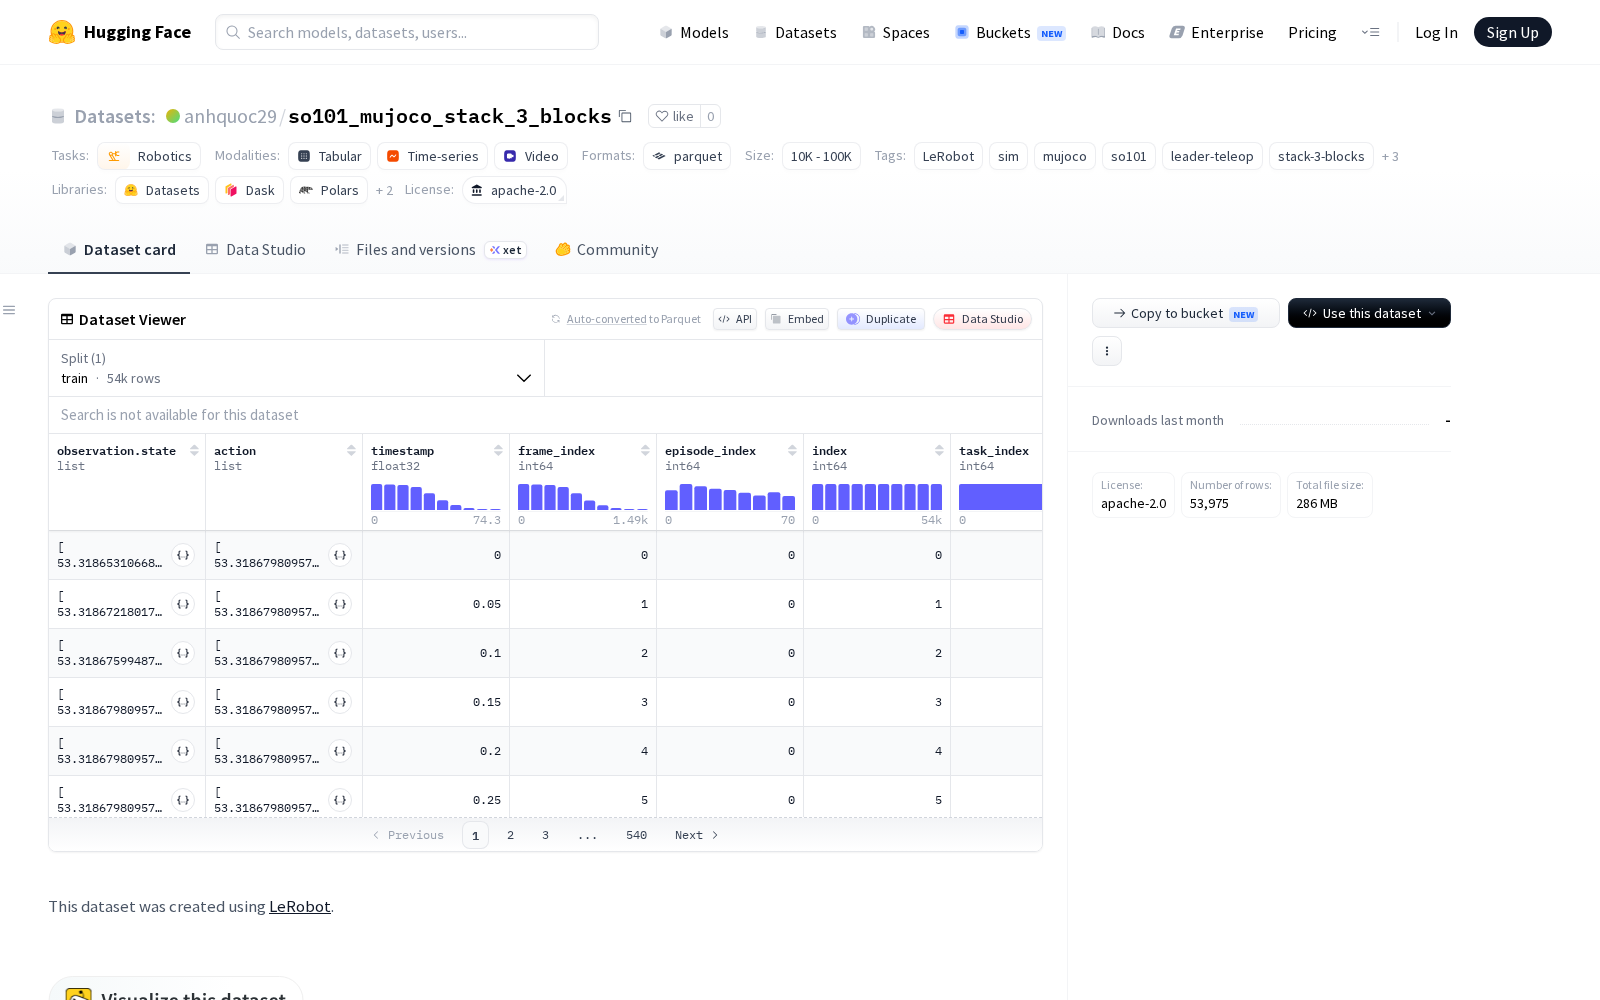Screen dimensions: 1600x1000
Task: Expand action value in first row
Action: click(340, 555)
